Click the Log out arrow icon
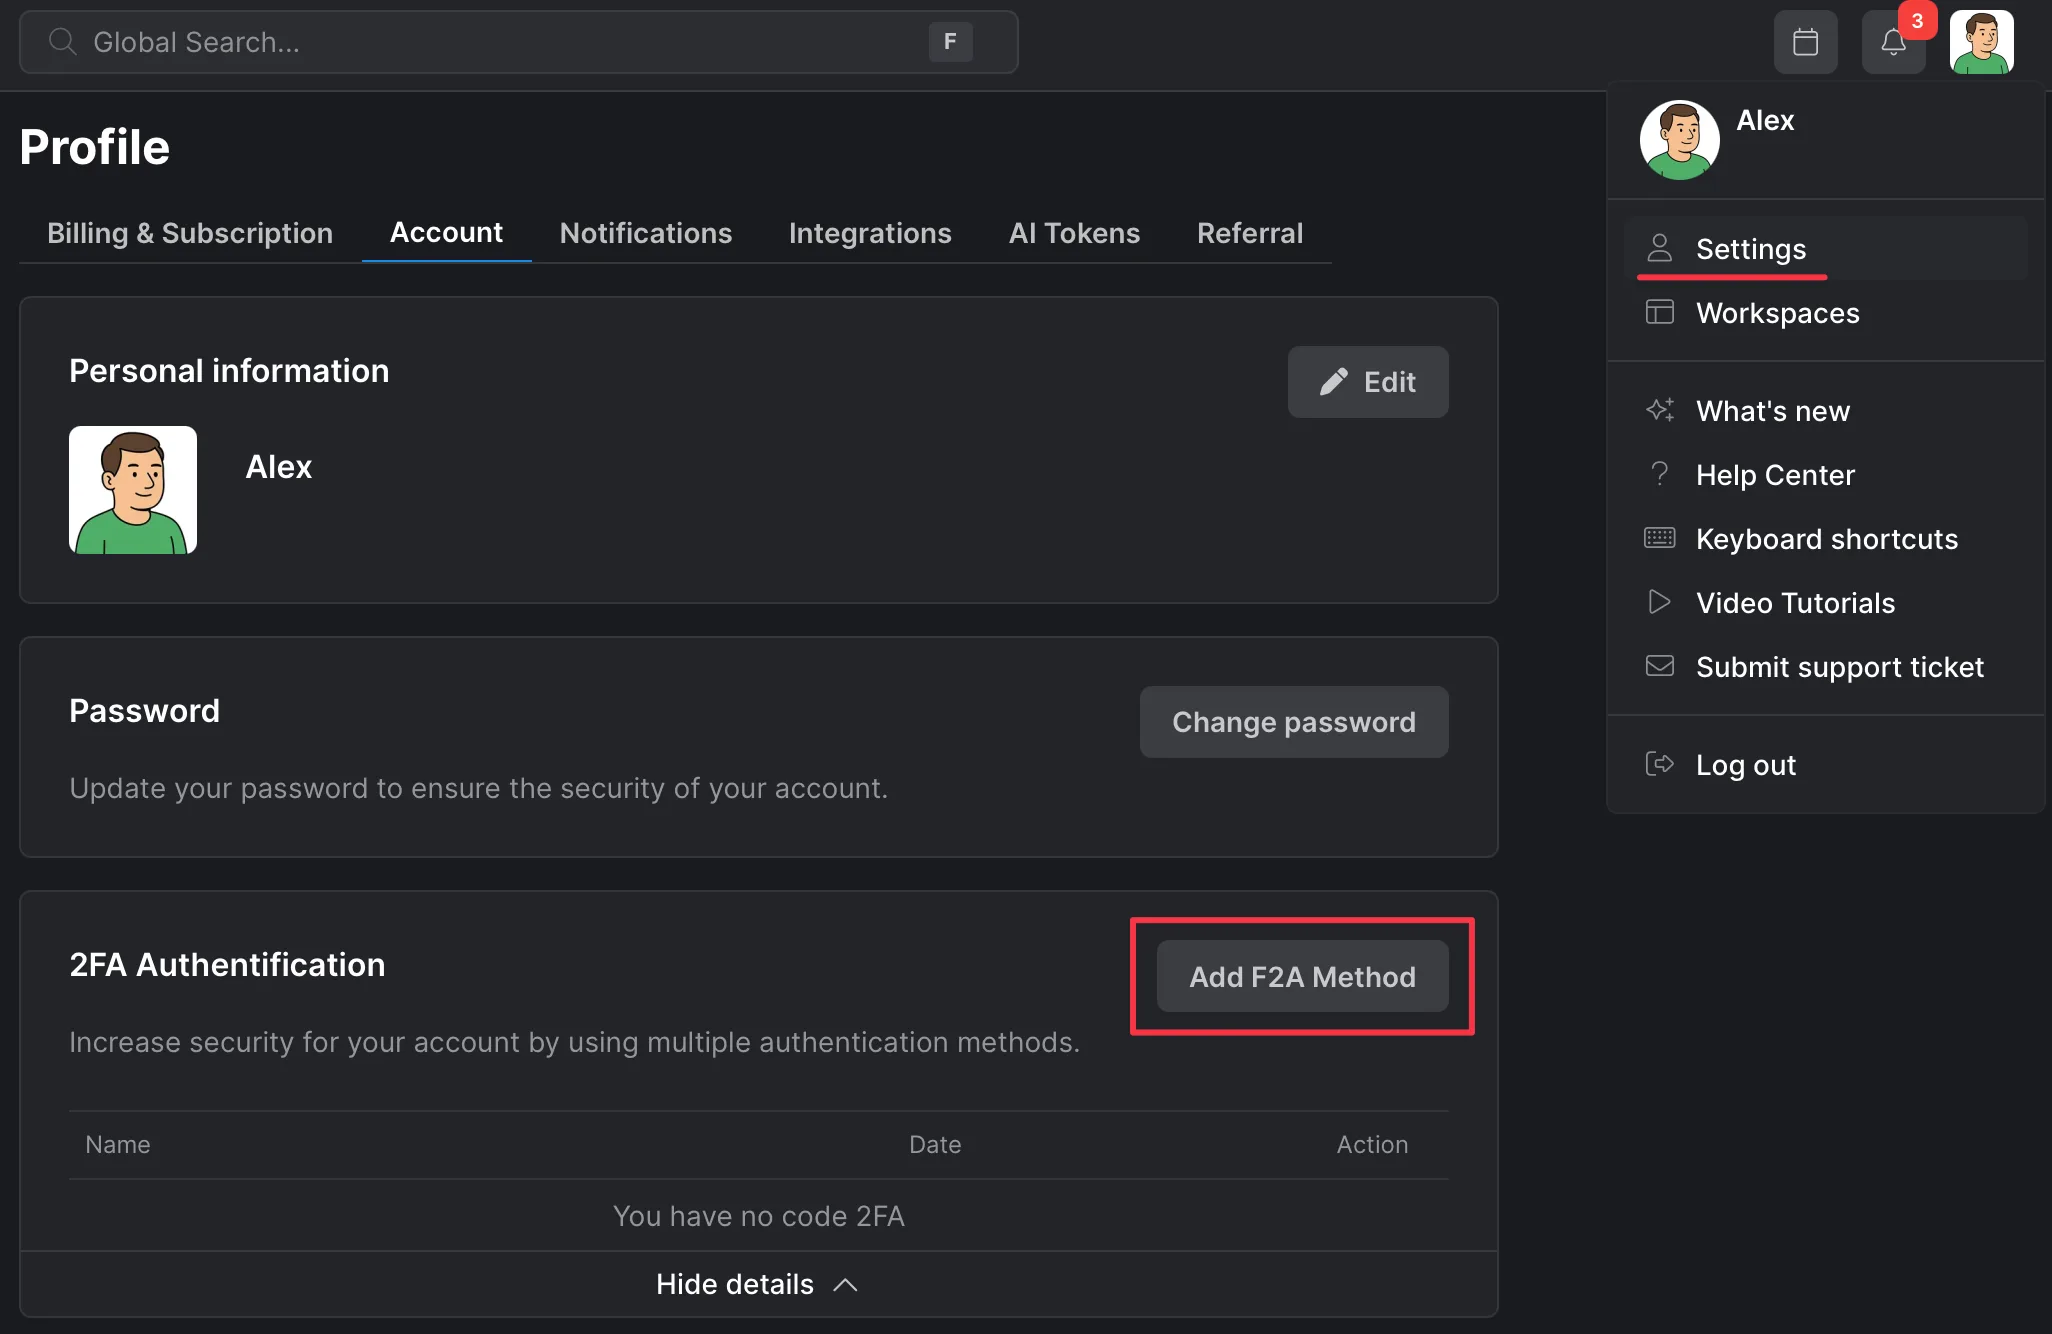This screenshot has height=1334, width=2052. pos(1660,763)
